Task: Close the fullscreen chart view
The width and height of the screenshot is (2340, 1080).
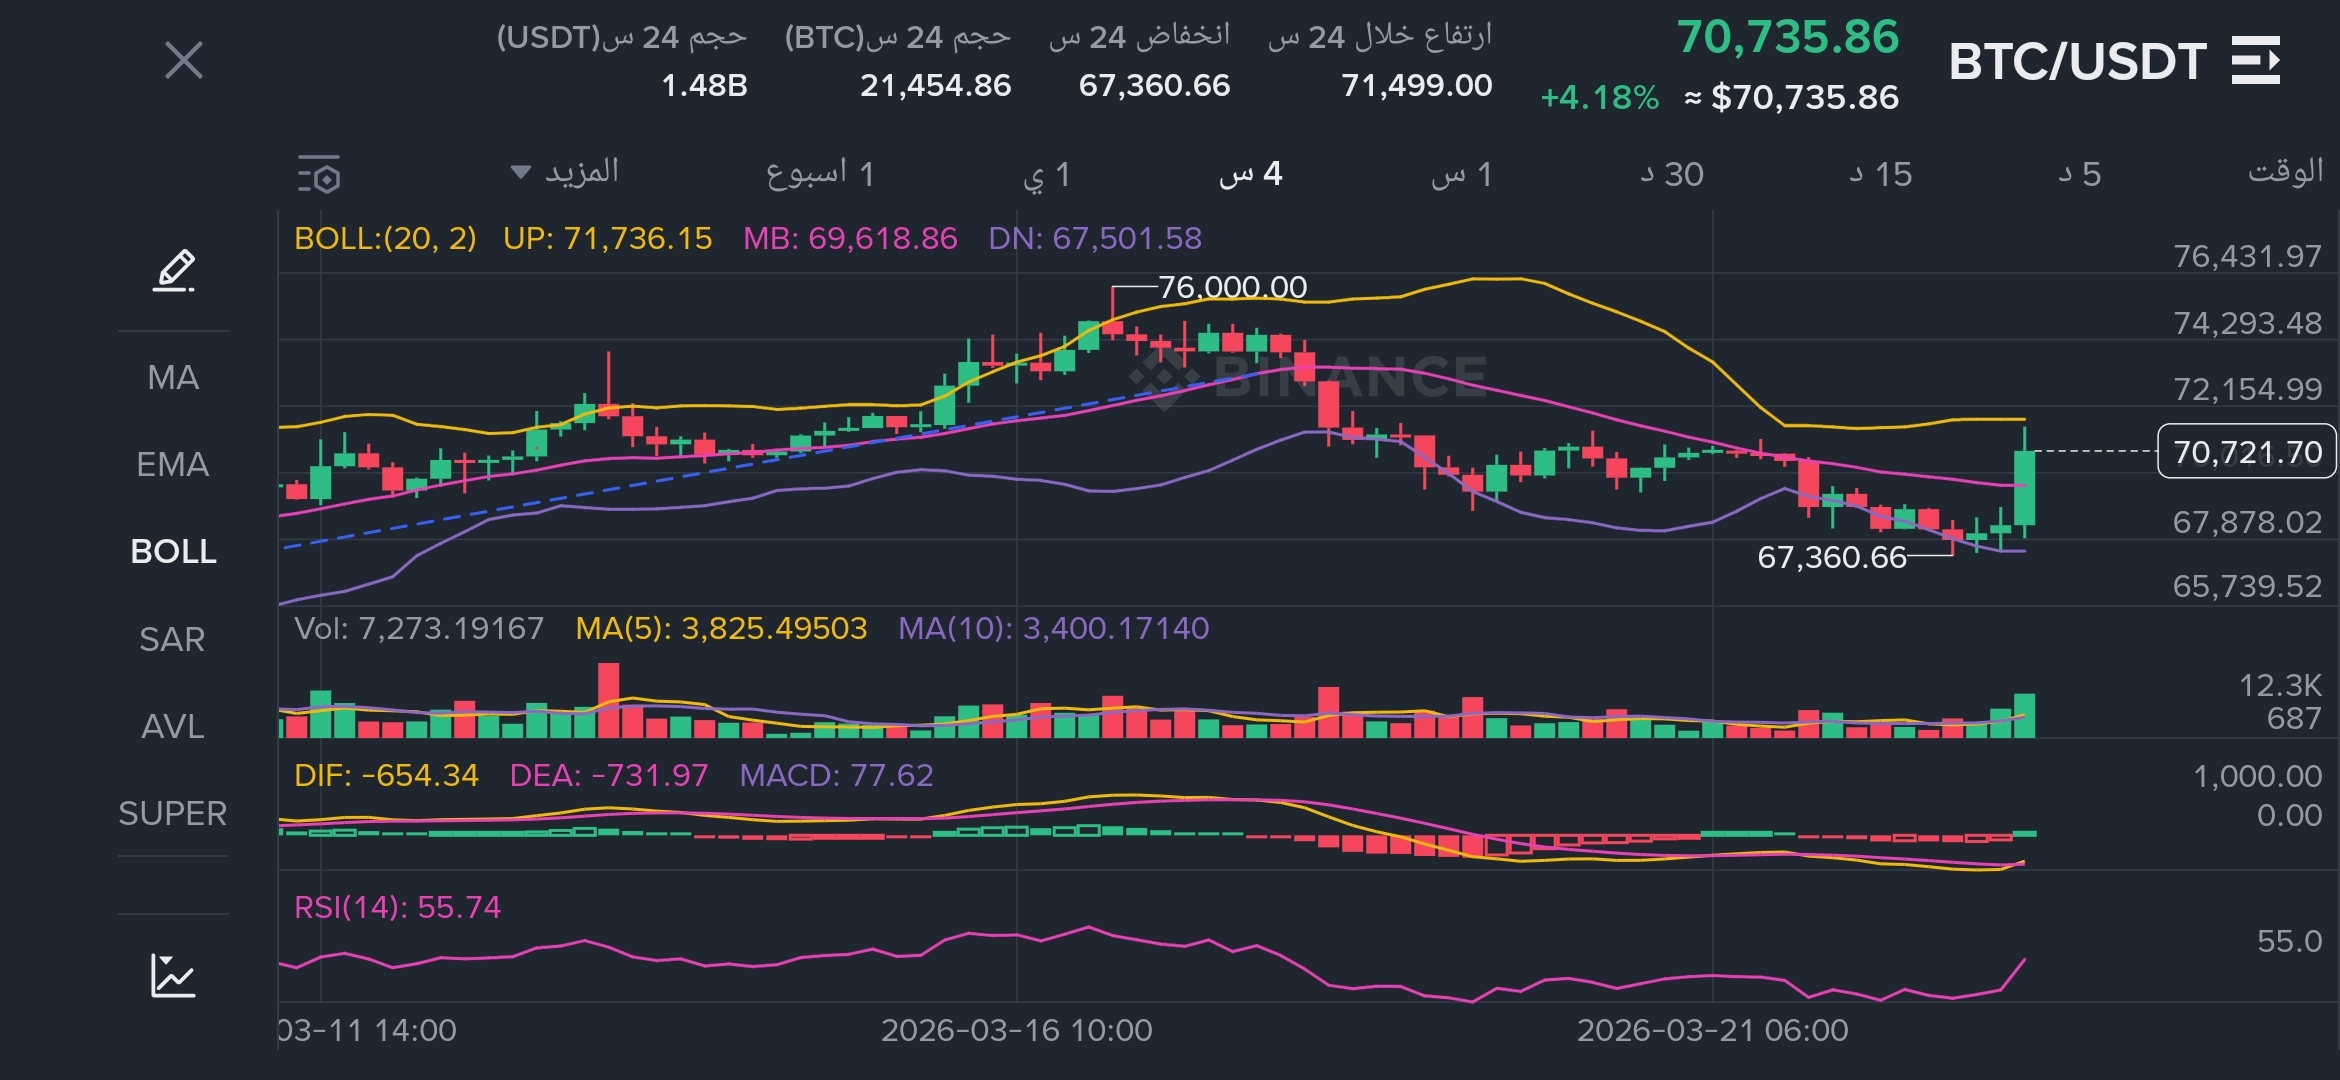Action: (x=184, y=60)
